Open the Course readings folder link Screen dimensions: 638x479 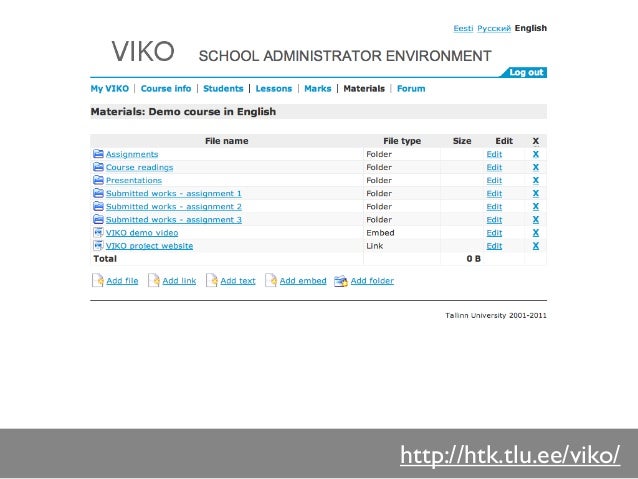[139, 167]
